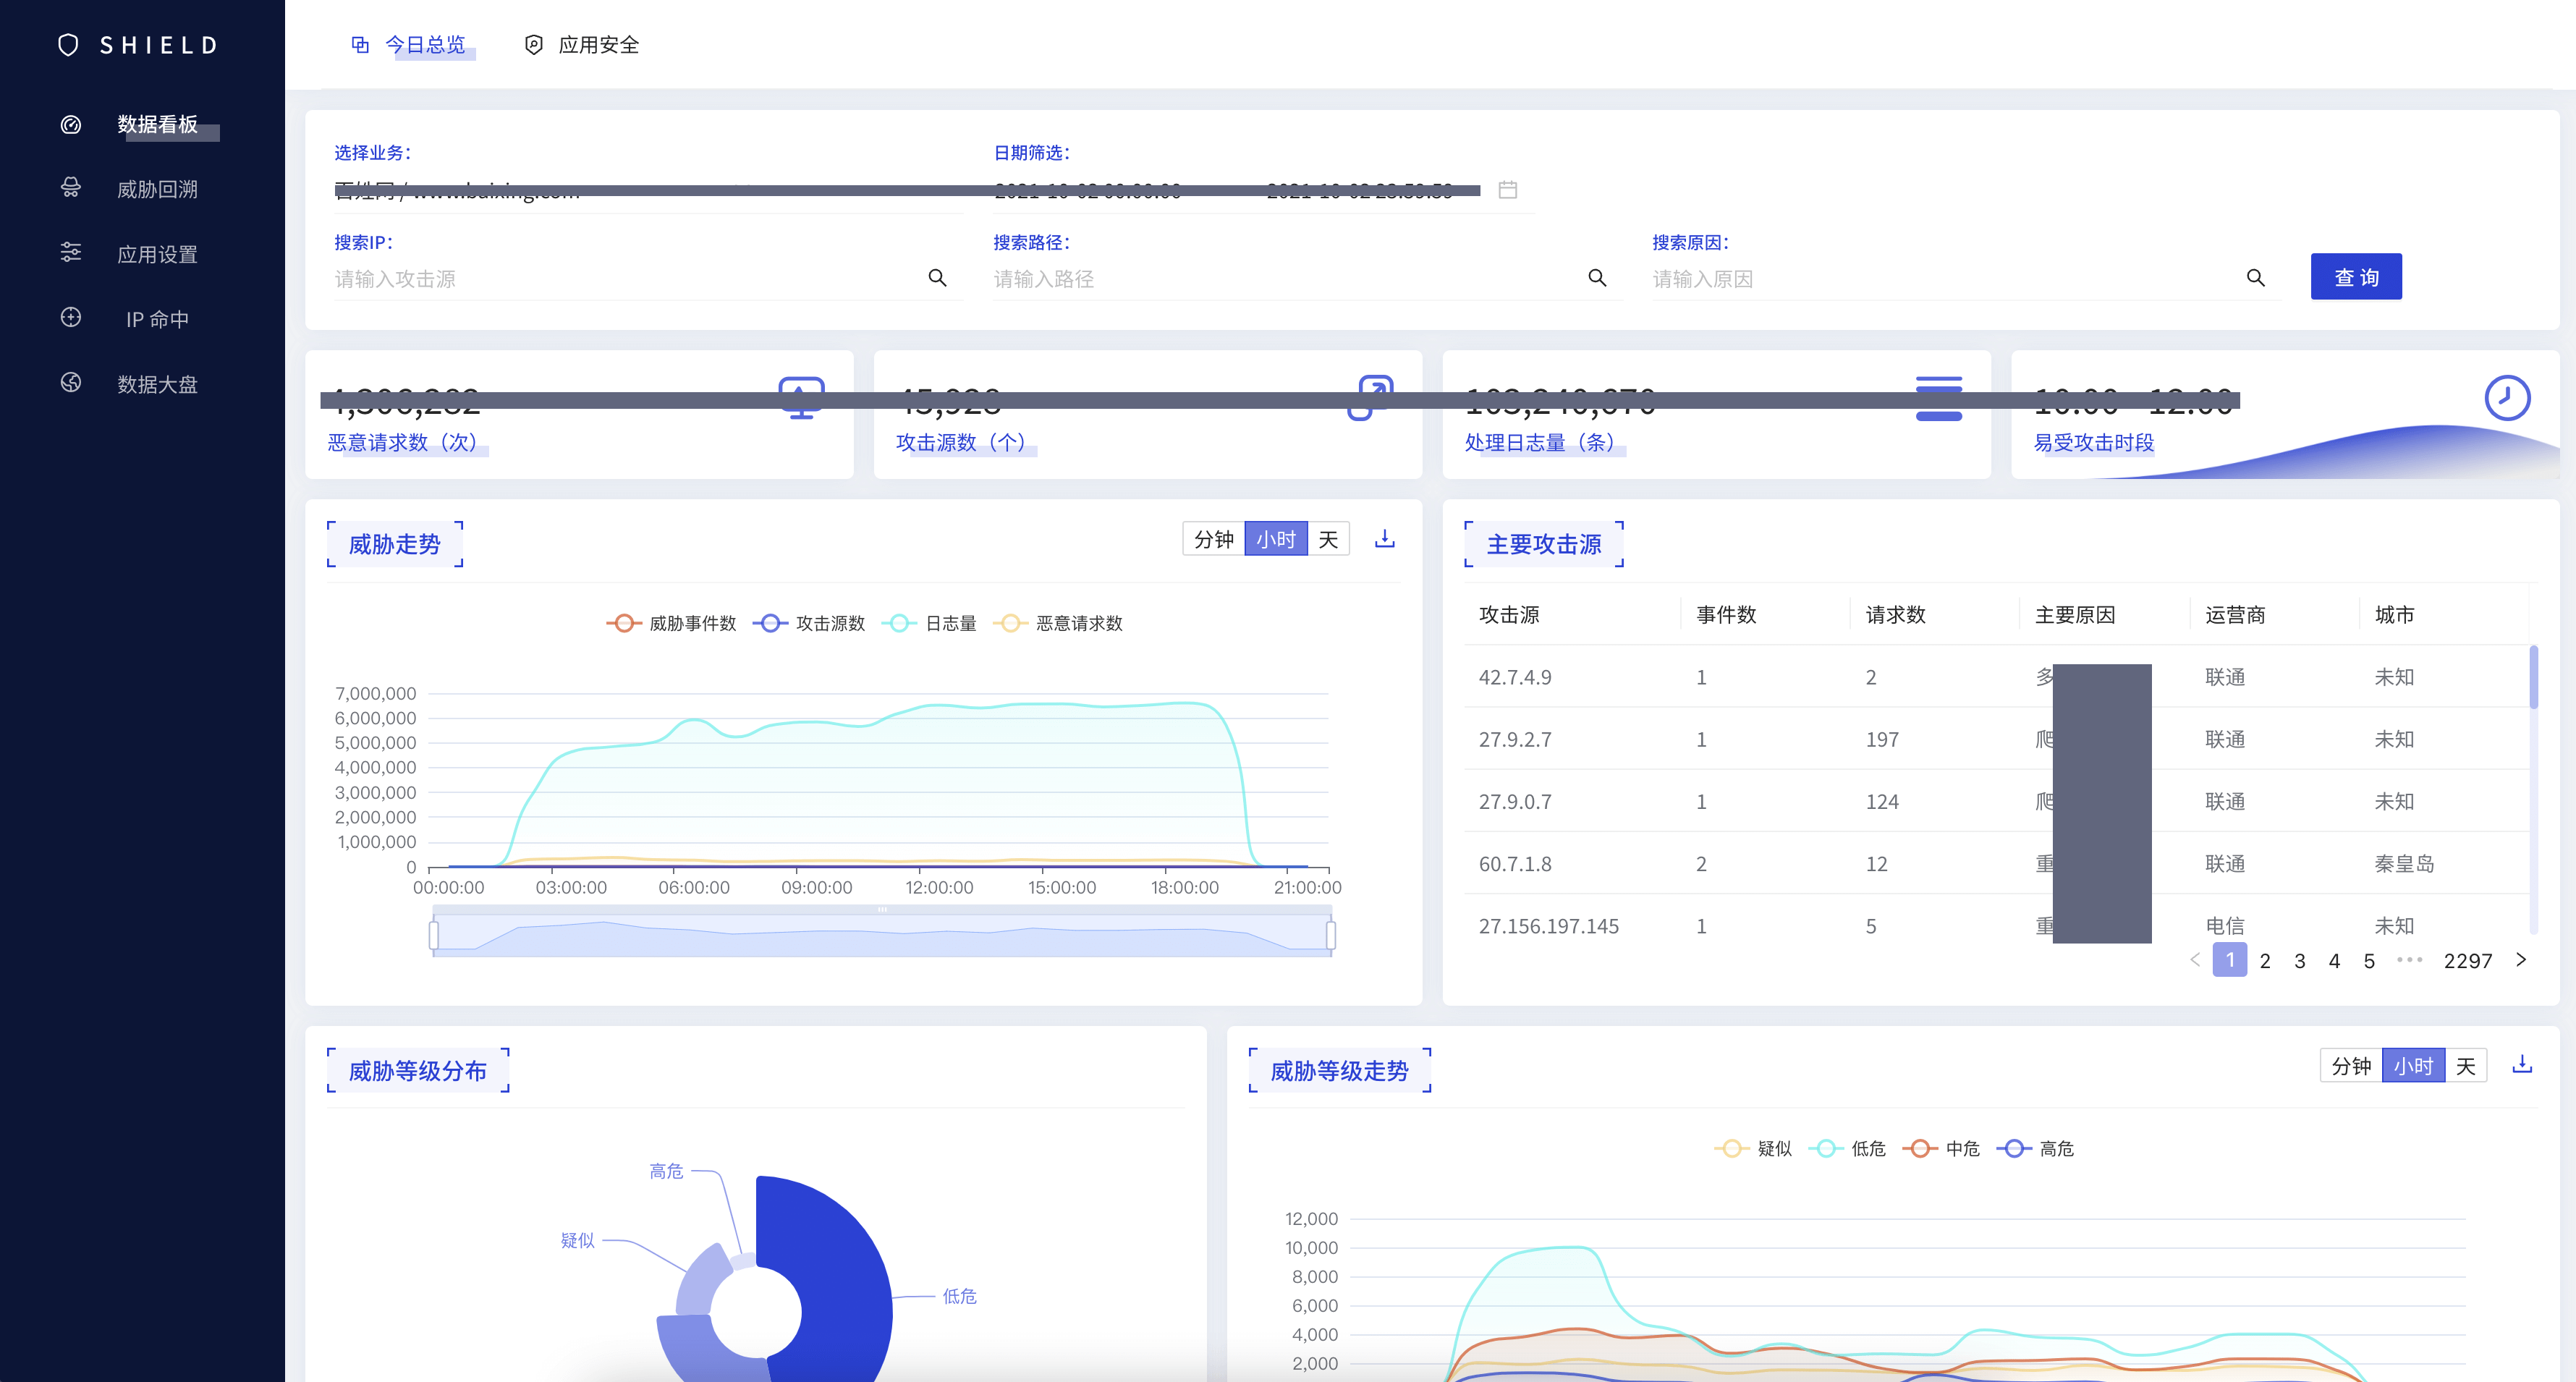2576x1382 pixels.
Task: Go to page 3 of attack sources
Action: coord(2300,960)
